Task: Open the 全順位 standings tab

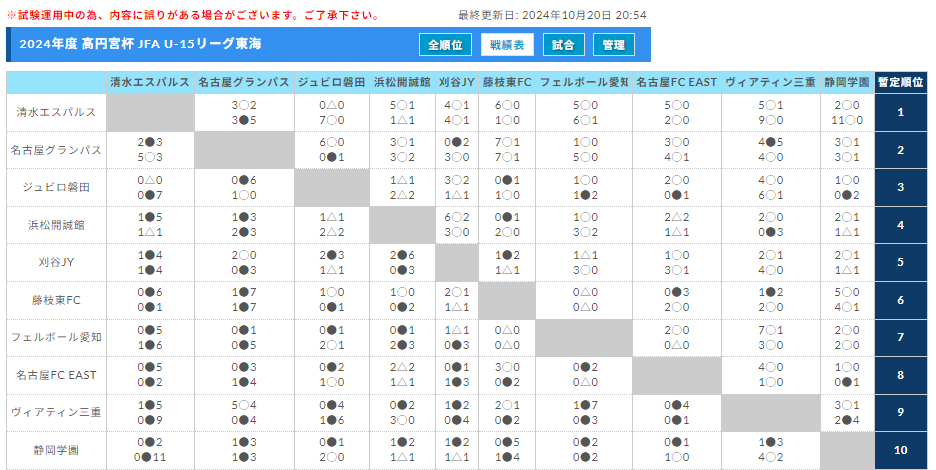Action: point(445,45)
